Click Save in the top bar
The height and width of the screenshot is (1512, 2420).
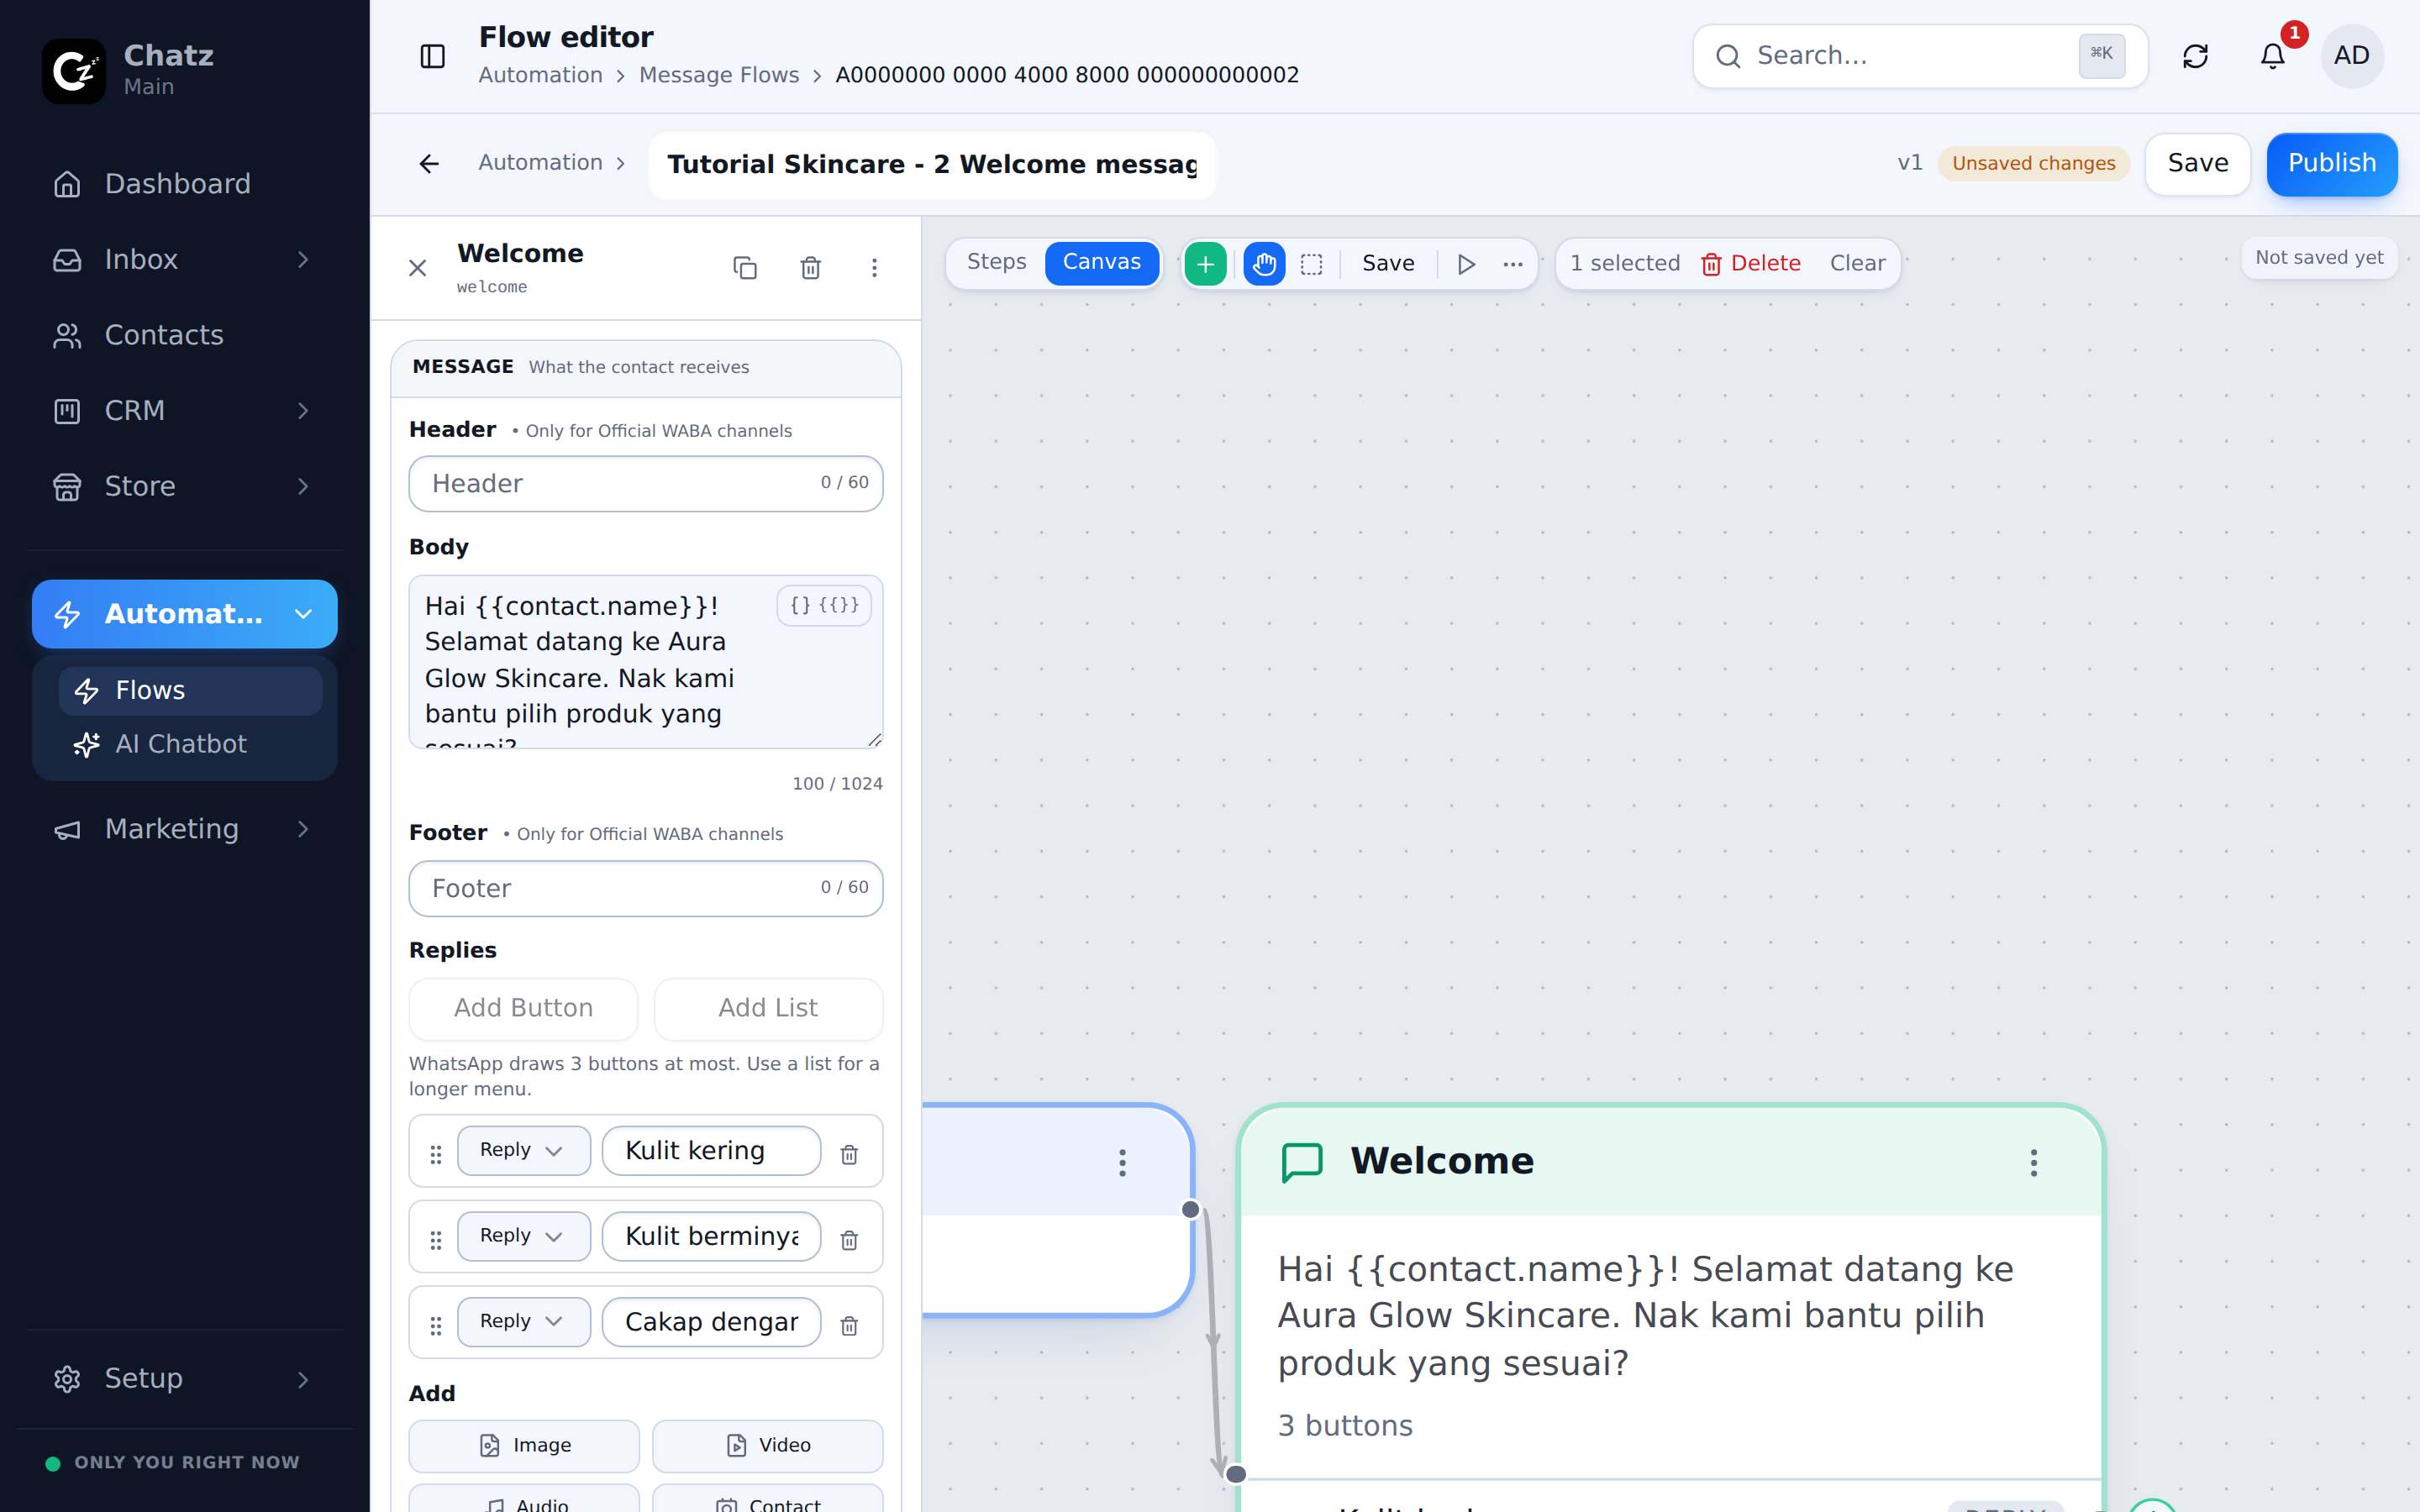(x=2197, y=163)
